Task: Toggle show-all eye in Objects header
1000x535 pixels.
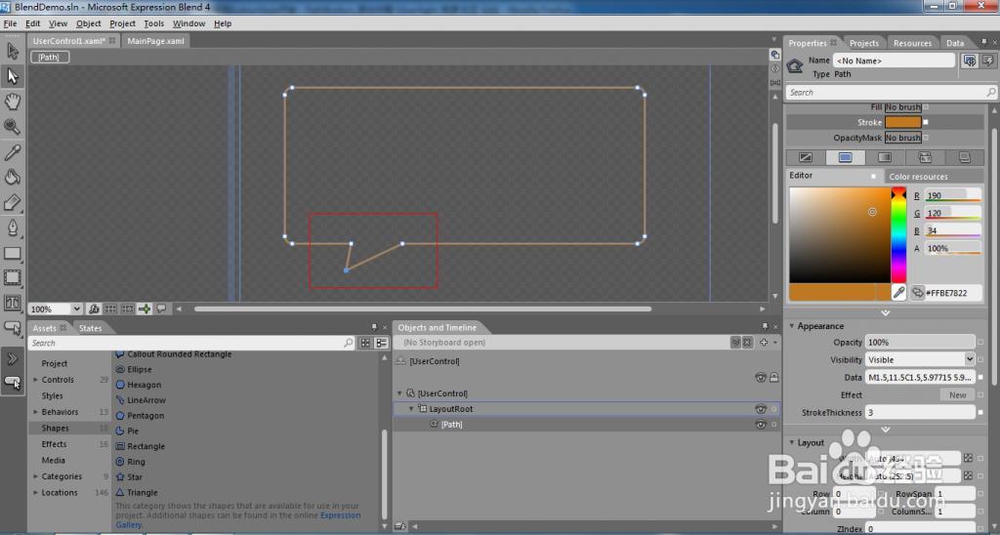Action: (760, 377)
